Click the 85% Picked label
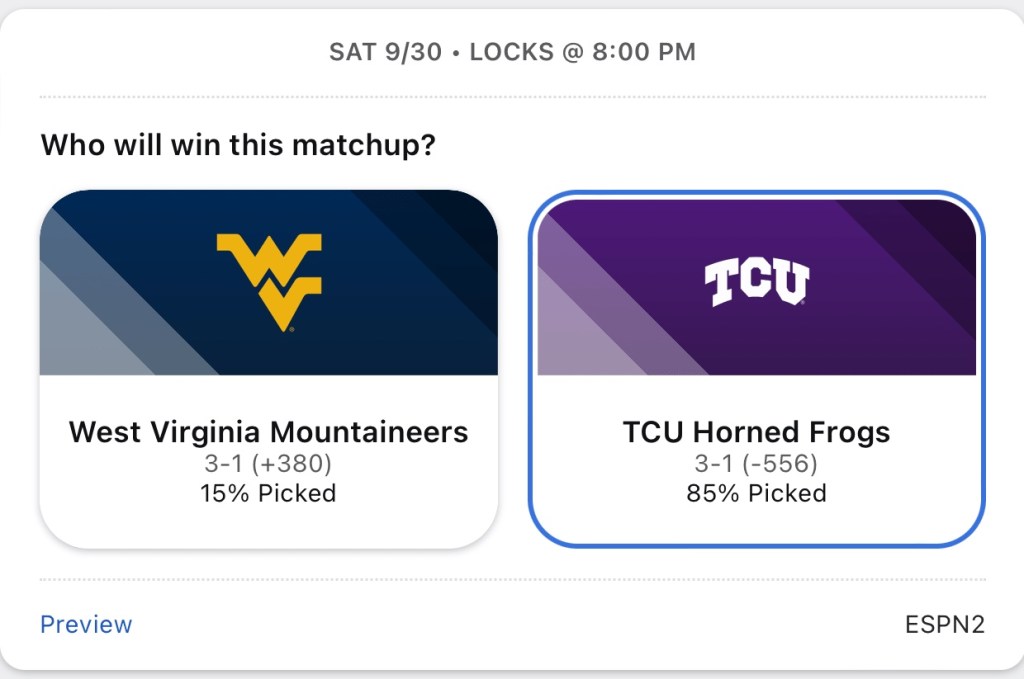Screen dimensions: 1024x679 [756, 493]
